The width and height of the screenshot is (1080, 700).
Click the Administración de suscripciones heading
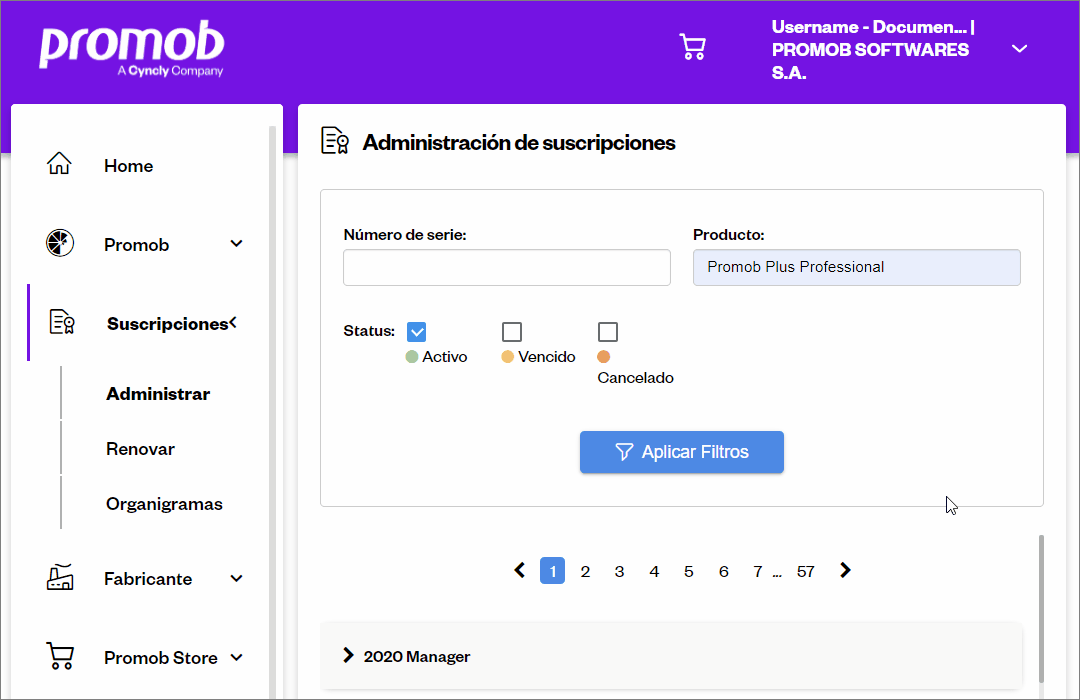(x=519, y=143)
